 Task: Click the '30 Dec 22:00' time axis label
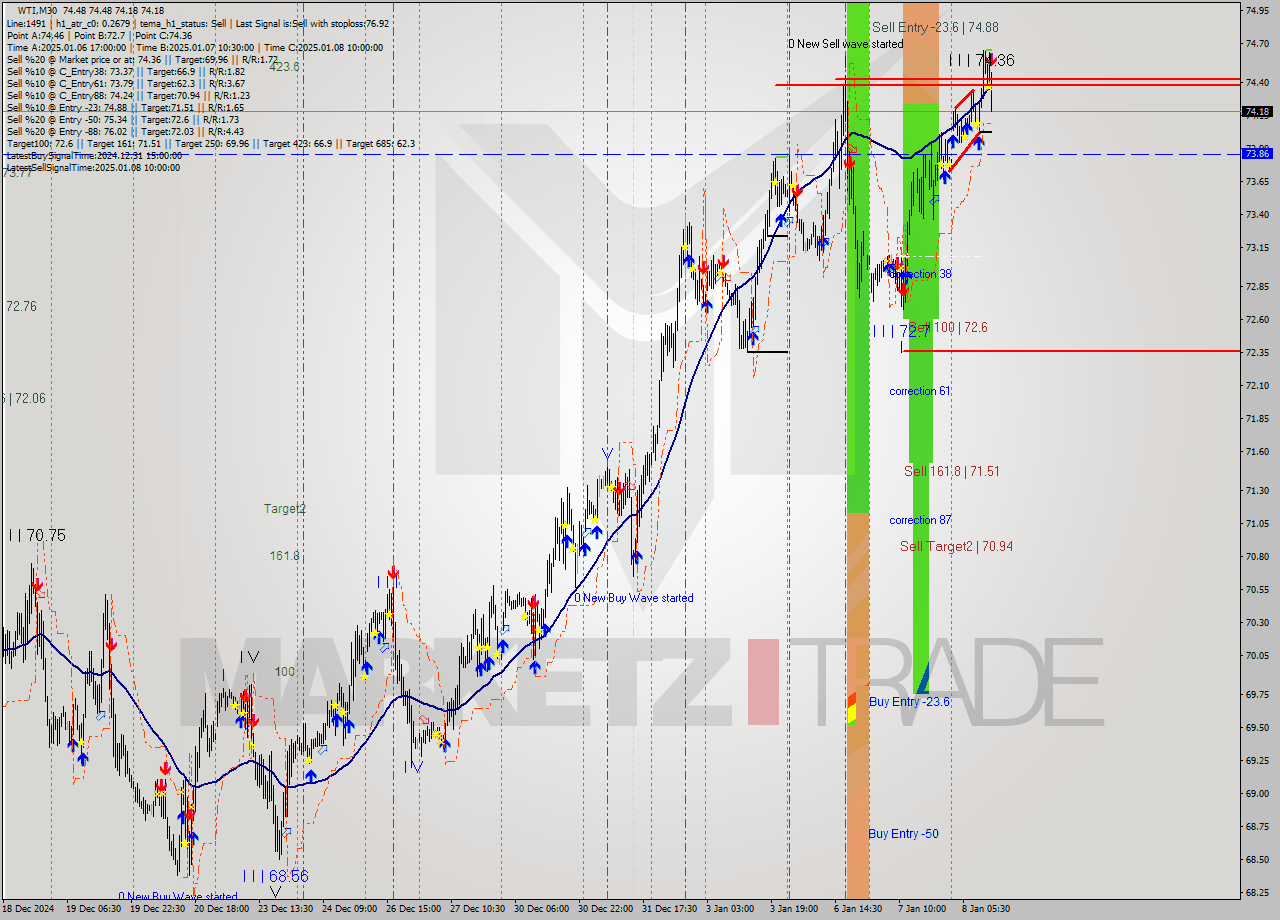604,911
